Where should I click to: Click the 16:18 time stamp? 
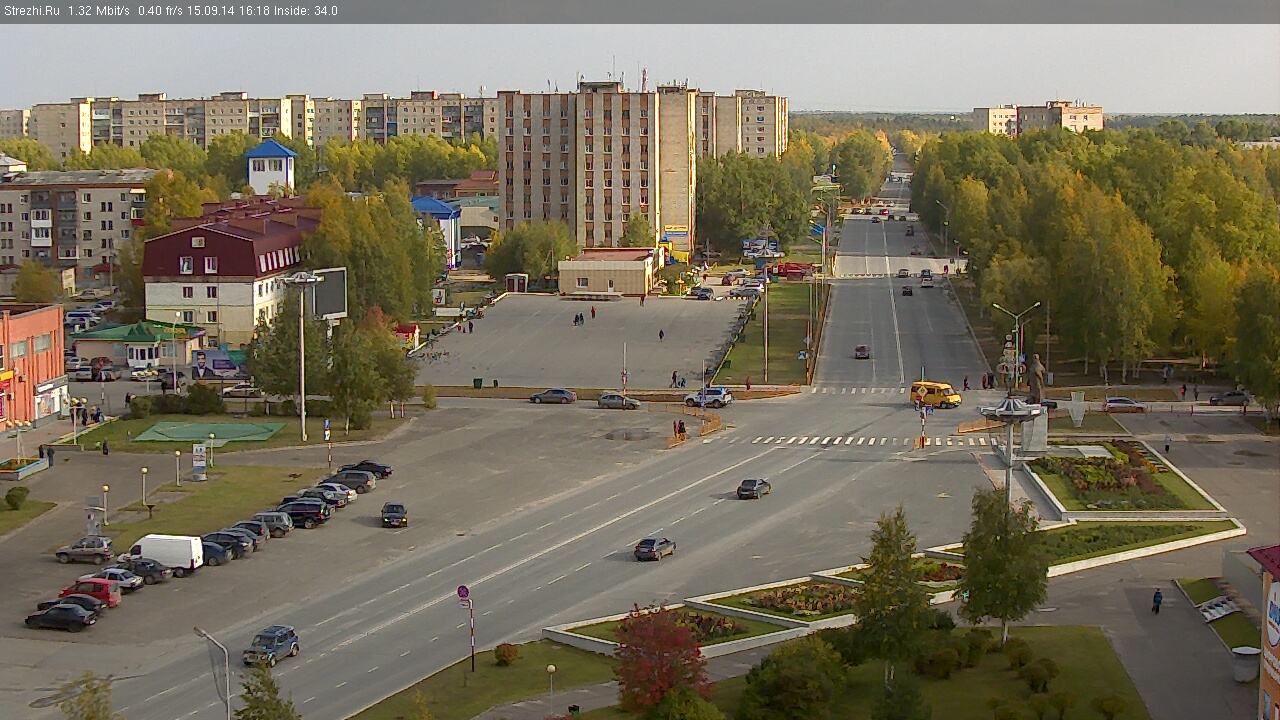click(255, 11)
